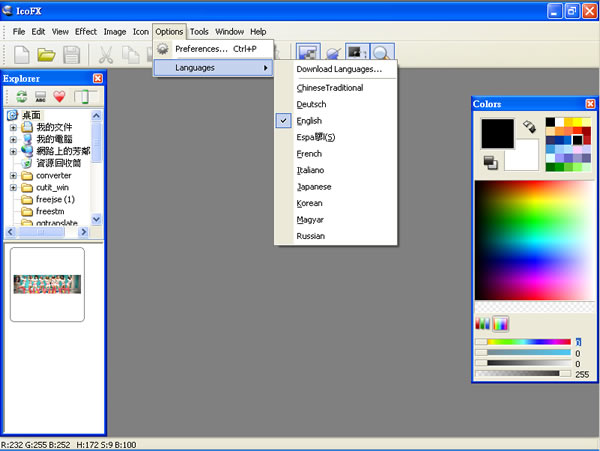
Task: Expand the converter folder node
Action: pyautogui.click(x=13, y=176)
